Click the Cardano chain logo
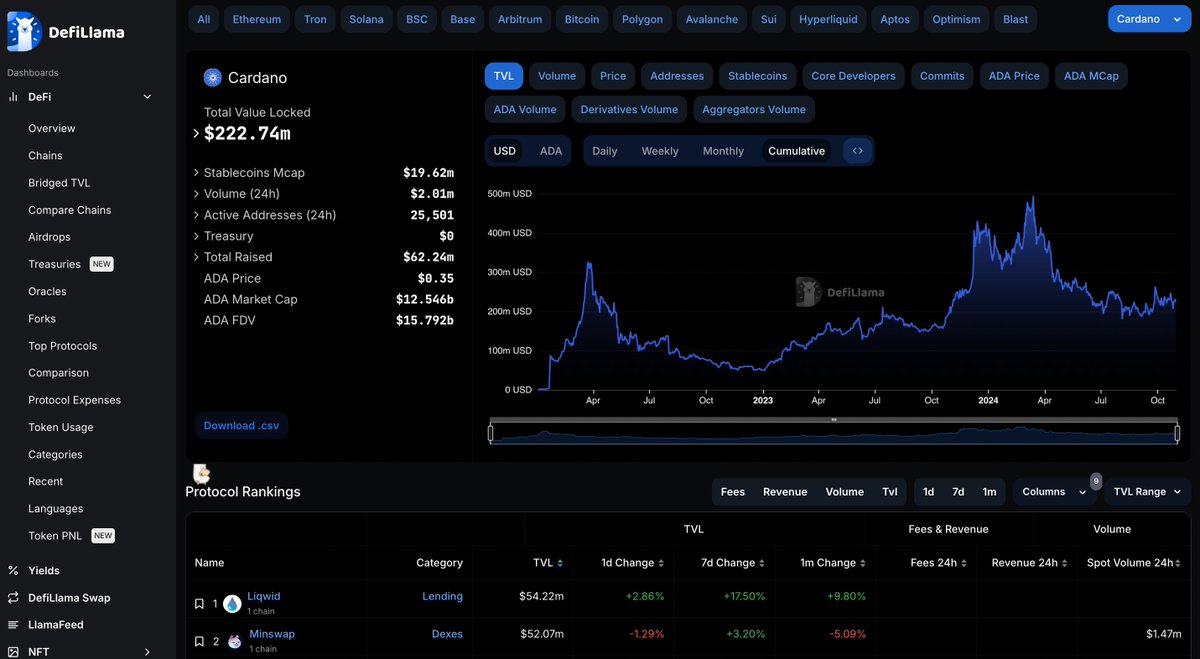Image resolution: width=1200 pixels, height=659 pixels. tap(212, 78)
